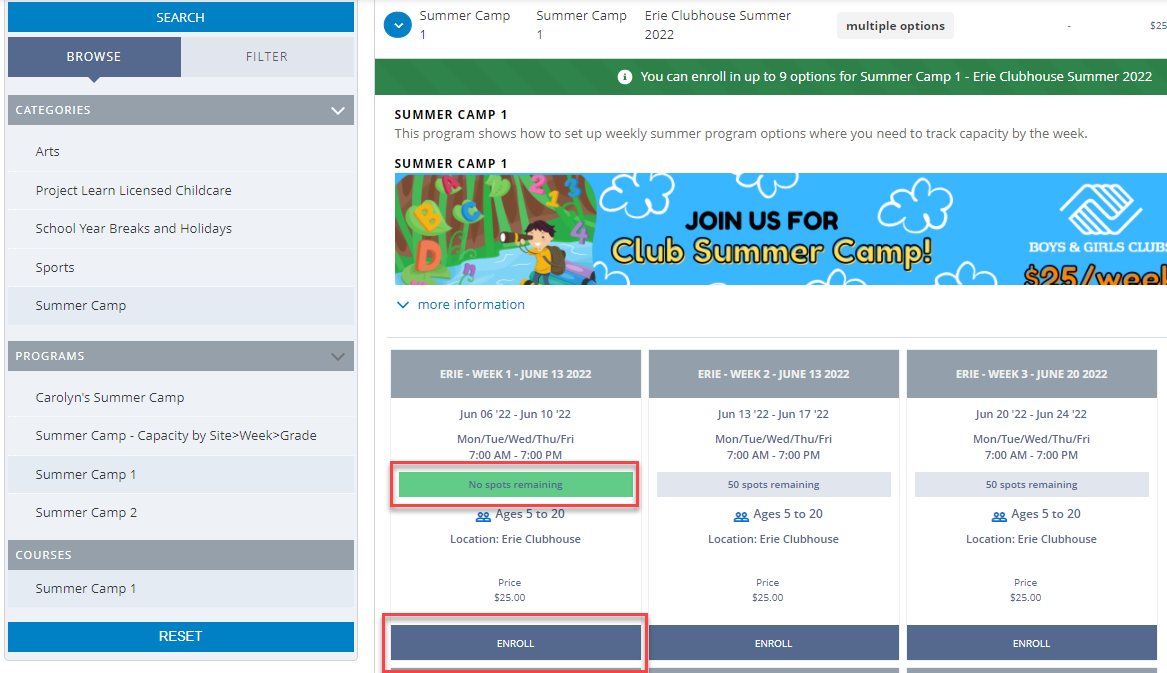Select the 50 spots remaining badge for Week 2
This screenshot has height=673, width=1167.
[773, 484]
